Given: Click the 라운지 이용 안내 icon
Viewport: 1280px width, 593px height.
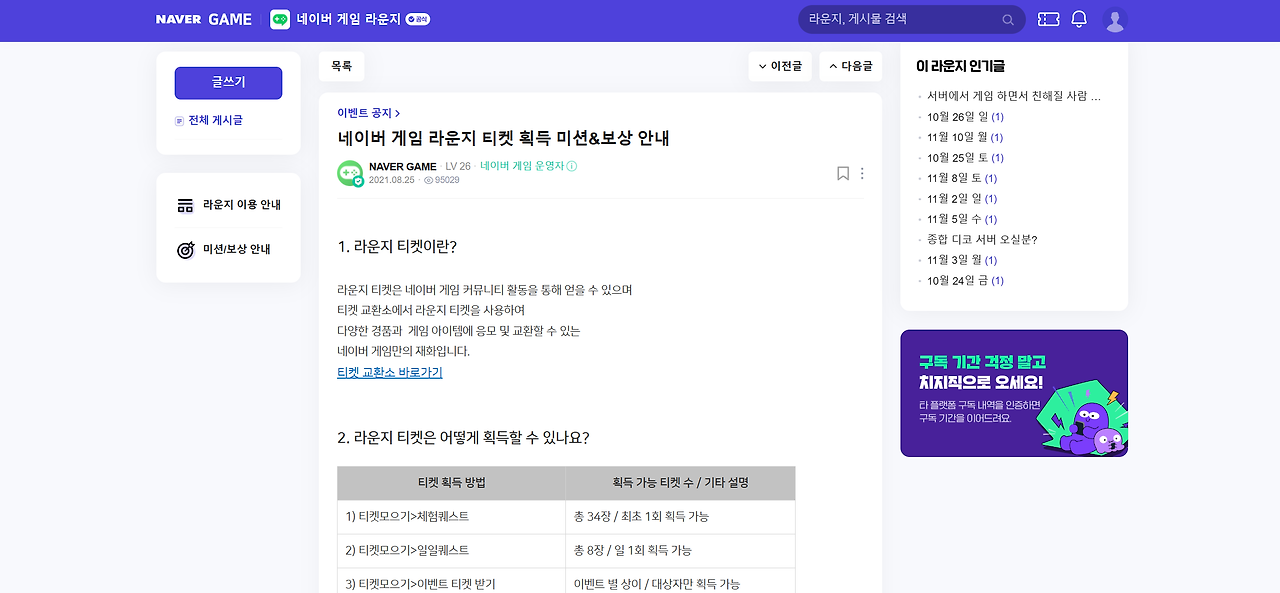Looking at the screenshot, I should point(185,205).
